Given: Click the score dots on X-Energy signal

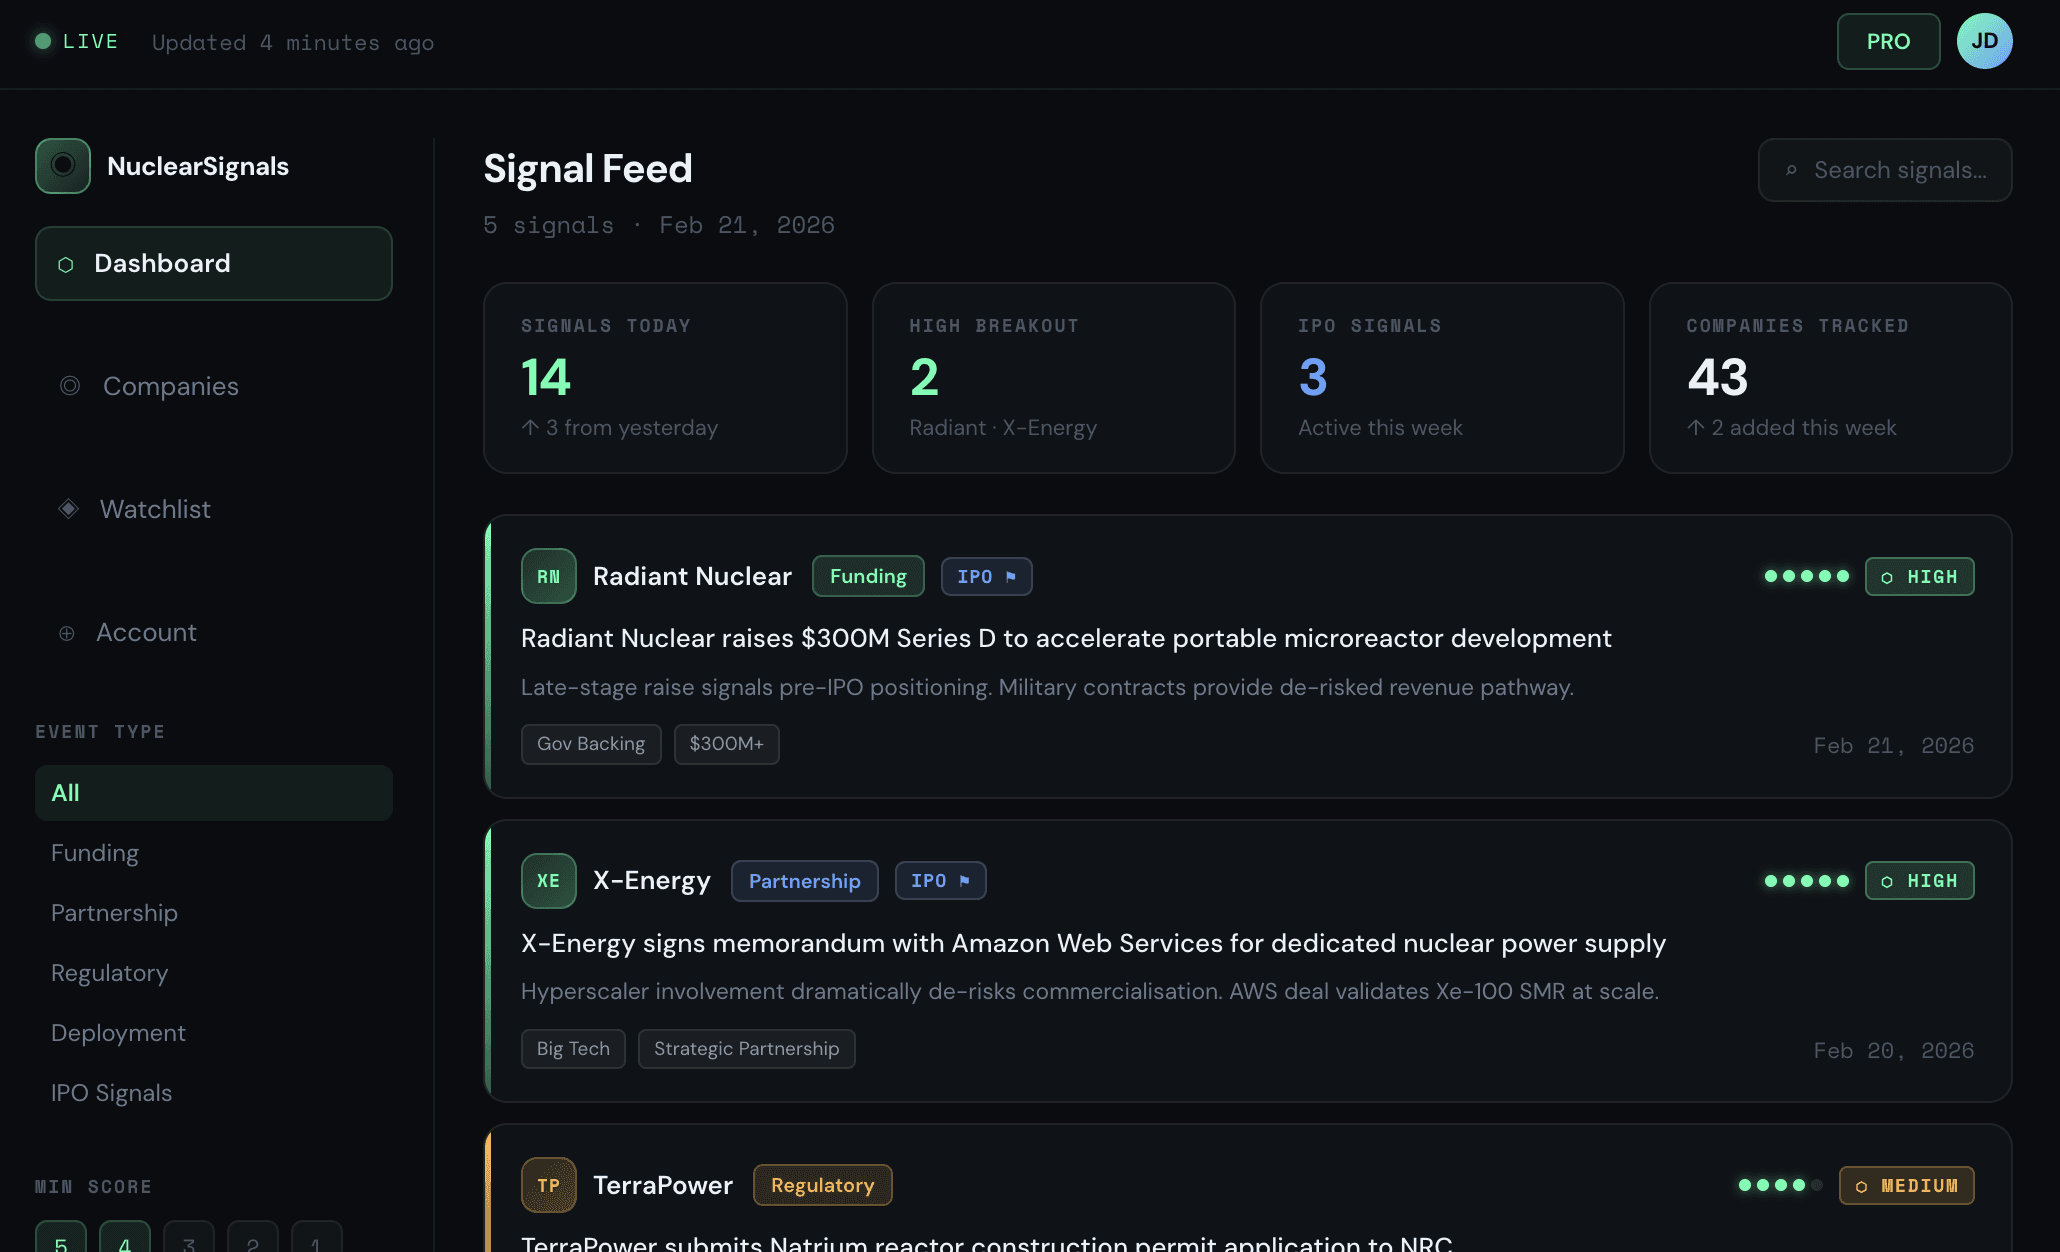Looking at the screenshot, I should (1806, 880).
